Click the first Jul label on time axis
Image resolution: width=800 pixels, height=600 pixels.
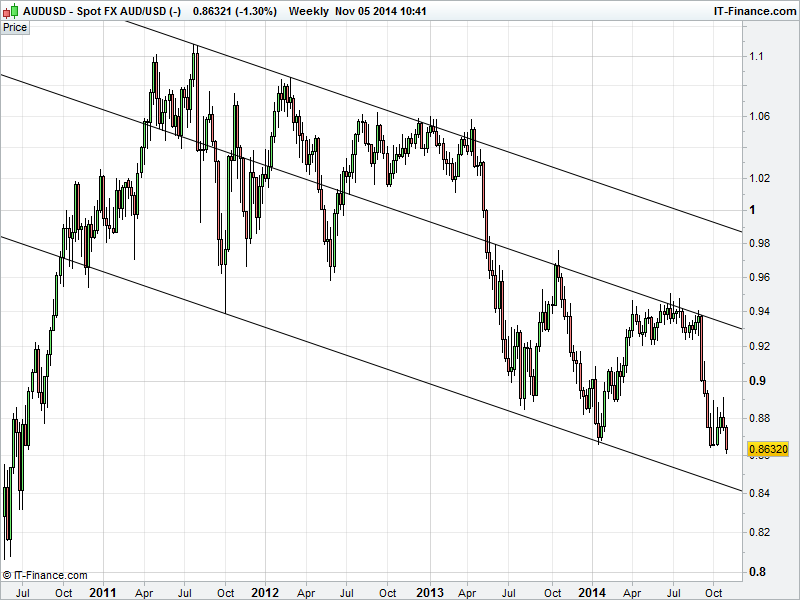[x=22, y=593]
